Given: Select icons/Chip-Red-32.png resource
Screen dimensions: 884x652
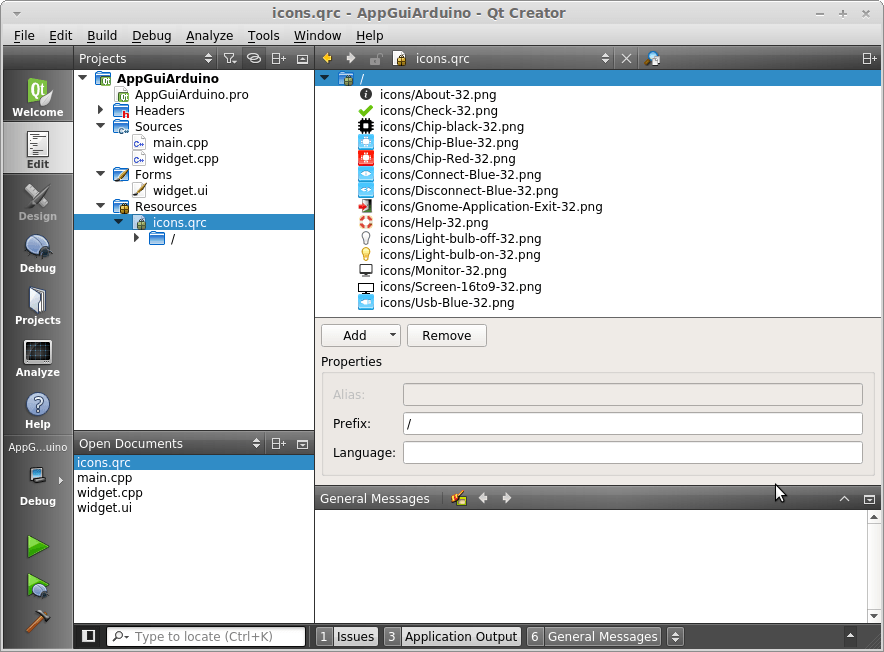Looking at the screenshot, I should [448, 158].
